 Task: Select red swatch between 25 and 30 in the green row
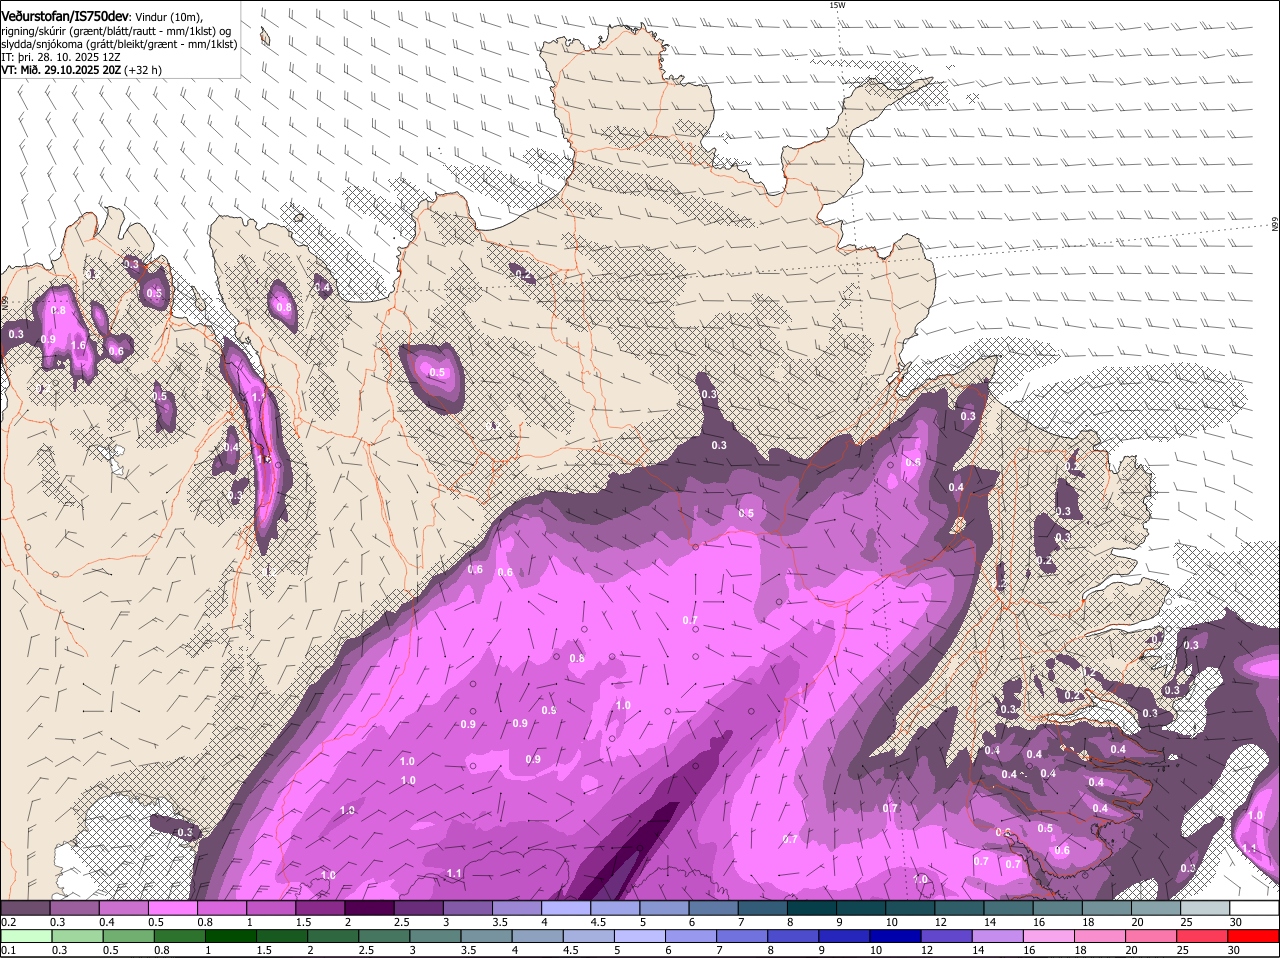[x=1203, y=937]
